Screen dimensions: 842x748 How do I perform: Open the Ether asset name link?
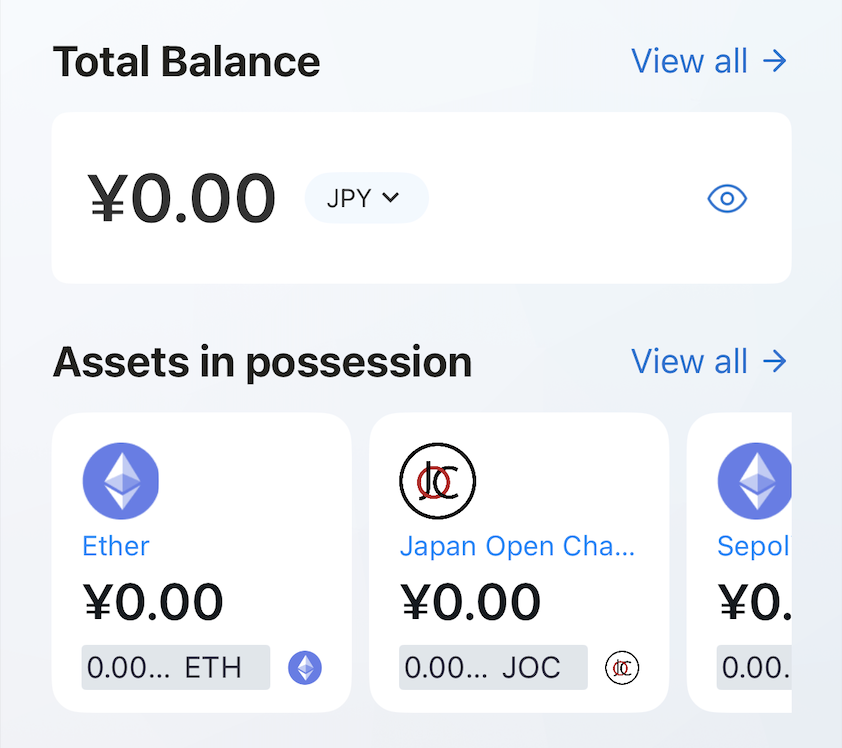click(x=116, y=546)
